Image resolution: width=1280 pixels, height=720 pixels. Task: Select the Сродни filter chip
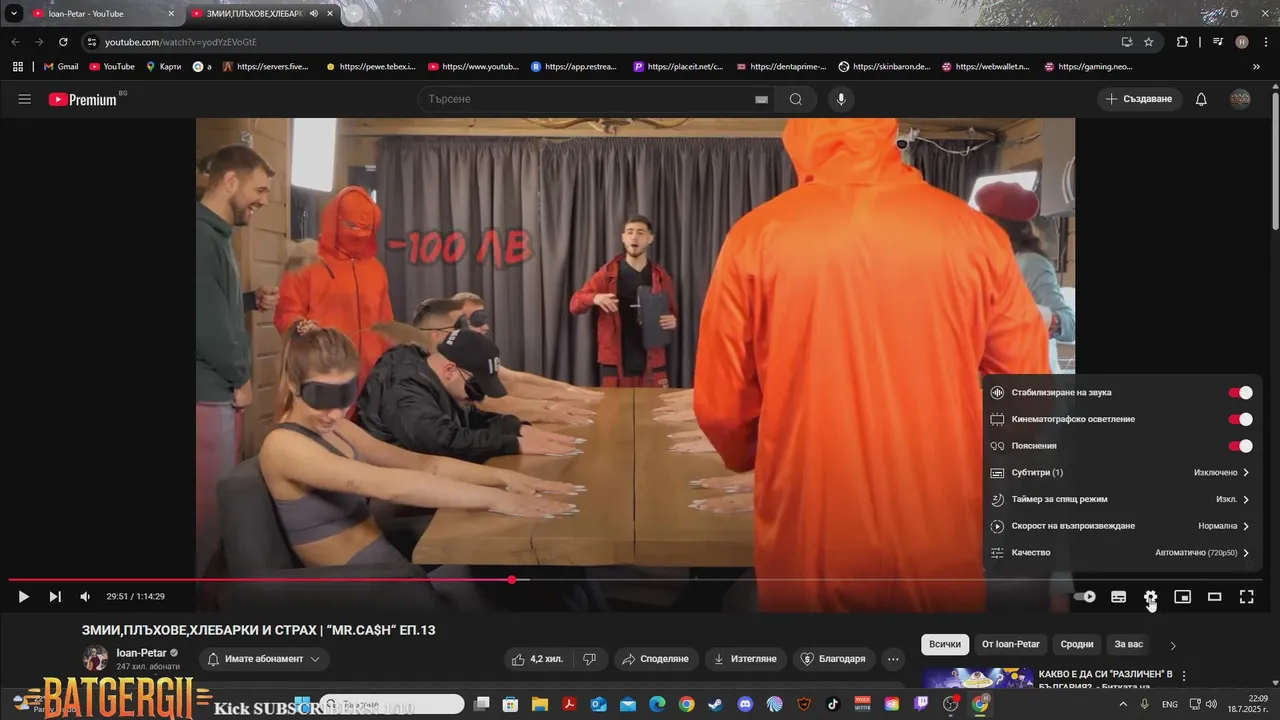click(x=1077, y=645)
